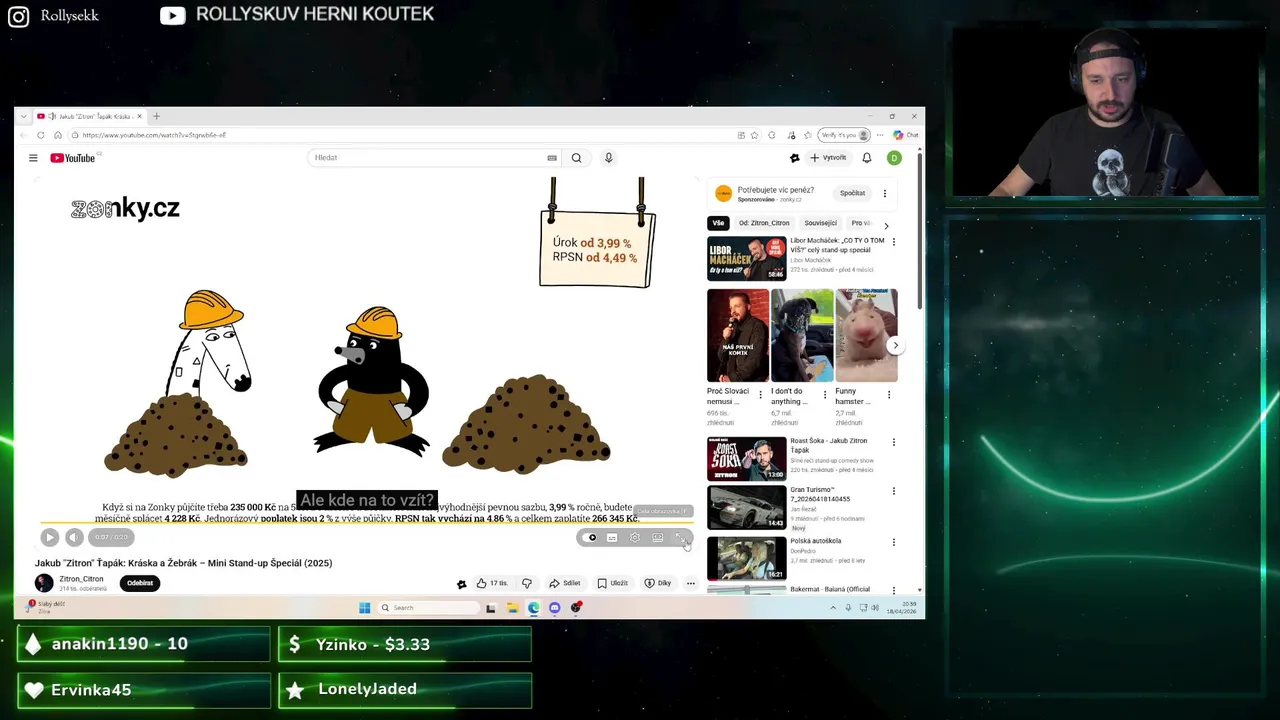Open the YouTube hamburger guide menu
1280x720 pixels.
click(33, 158)
